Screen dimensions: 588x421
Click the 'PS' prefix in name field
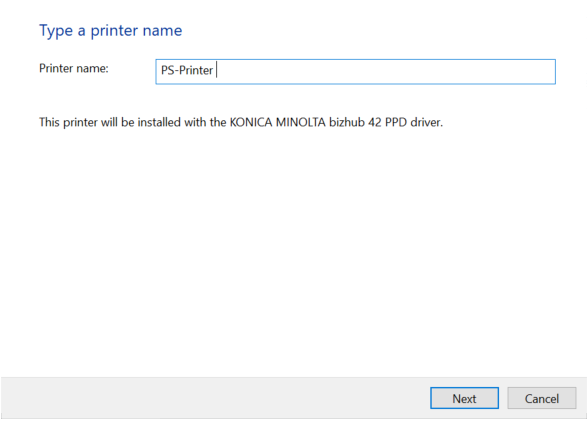pos(168,70)
